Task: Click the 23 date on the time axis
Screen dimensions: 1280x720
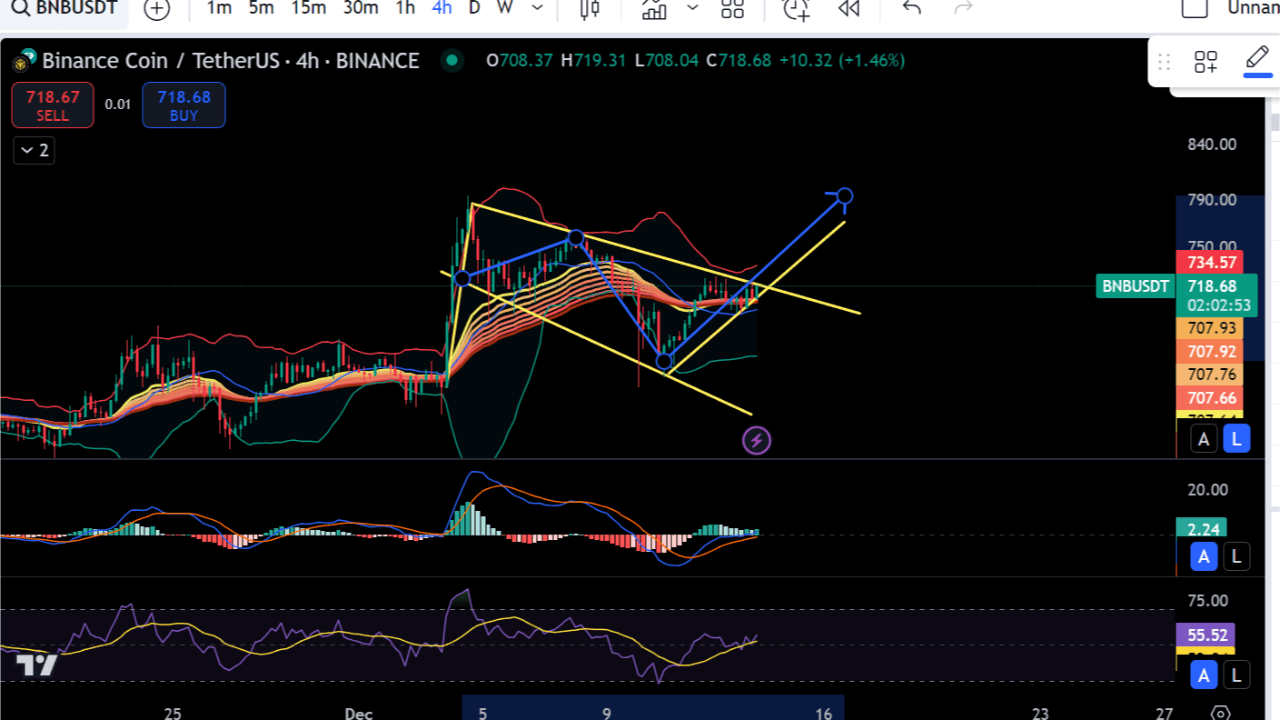Action: [1040, 713]
